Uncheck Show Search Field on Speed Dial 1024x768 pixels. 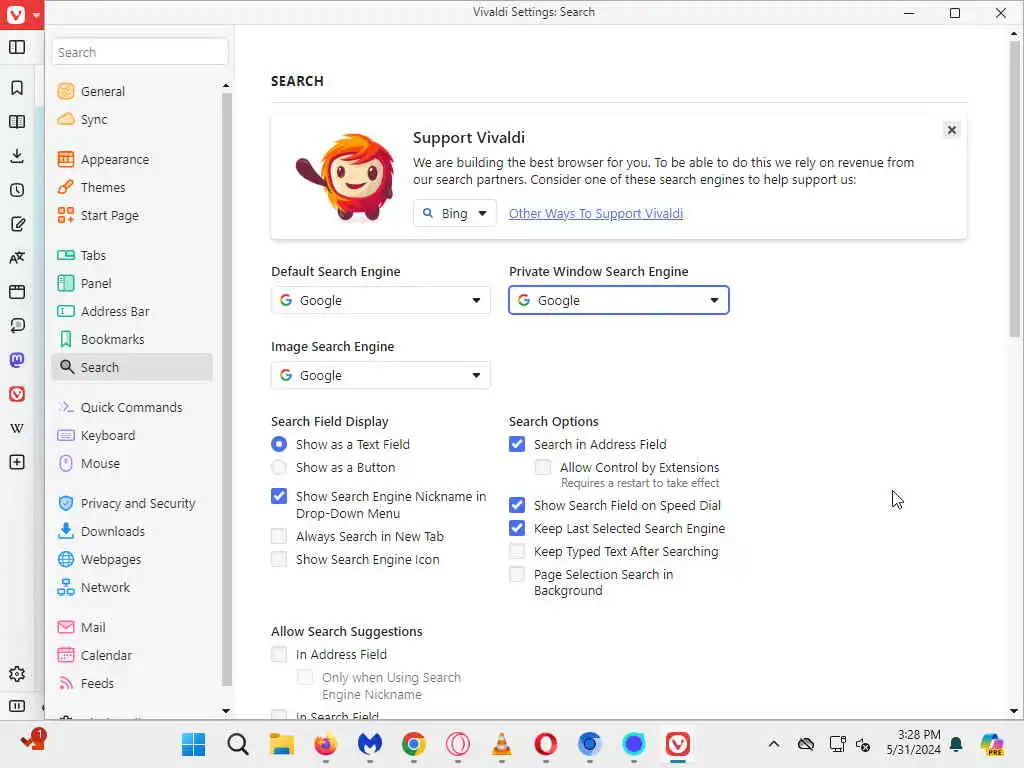tap(517, 505)
